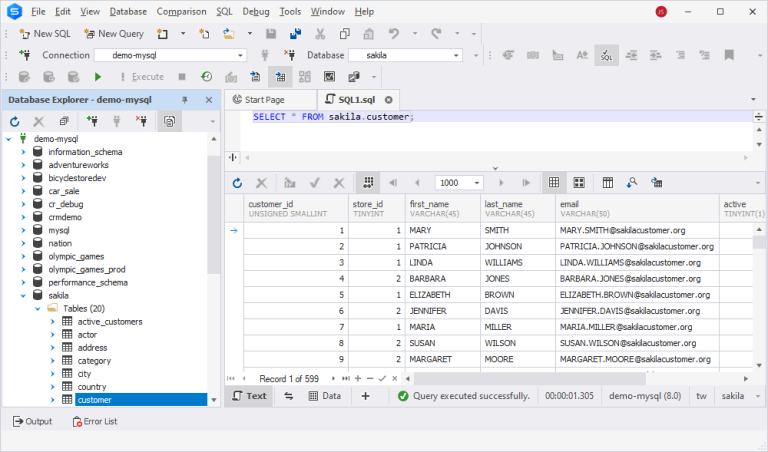Switch results to card view
Viewport: 768px width, 452px height.
(x=580, y=183)
